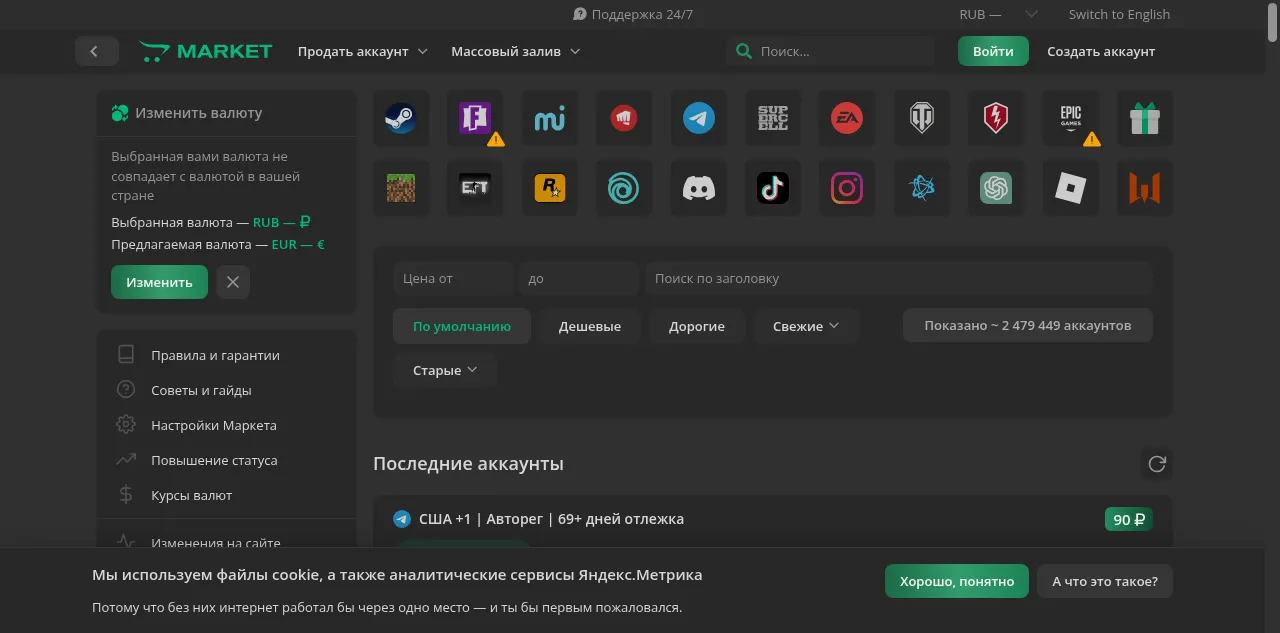Select the default sorting option
This screenshot has width=1280, height=633.
[462, 326]
